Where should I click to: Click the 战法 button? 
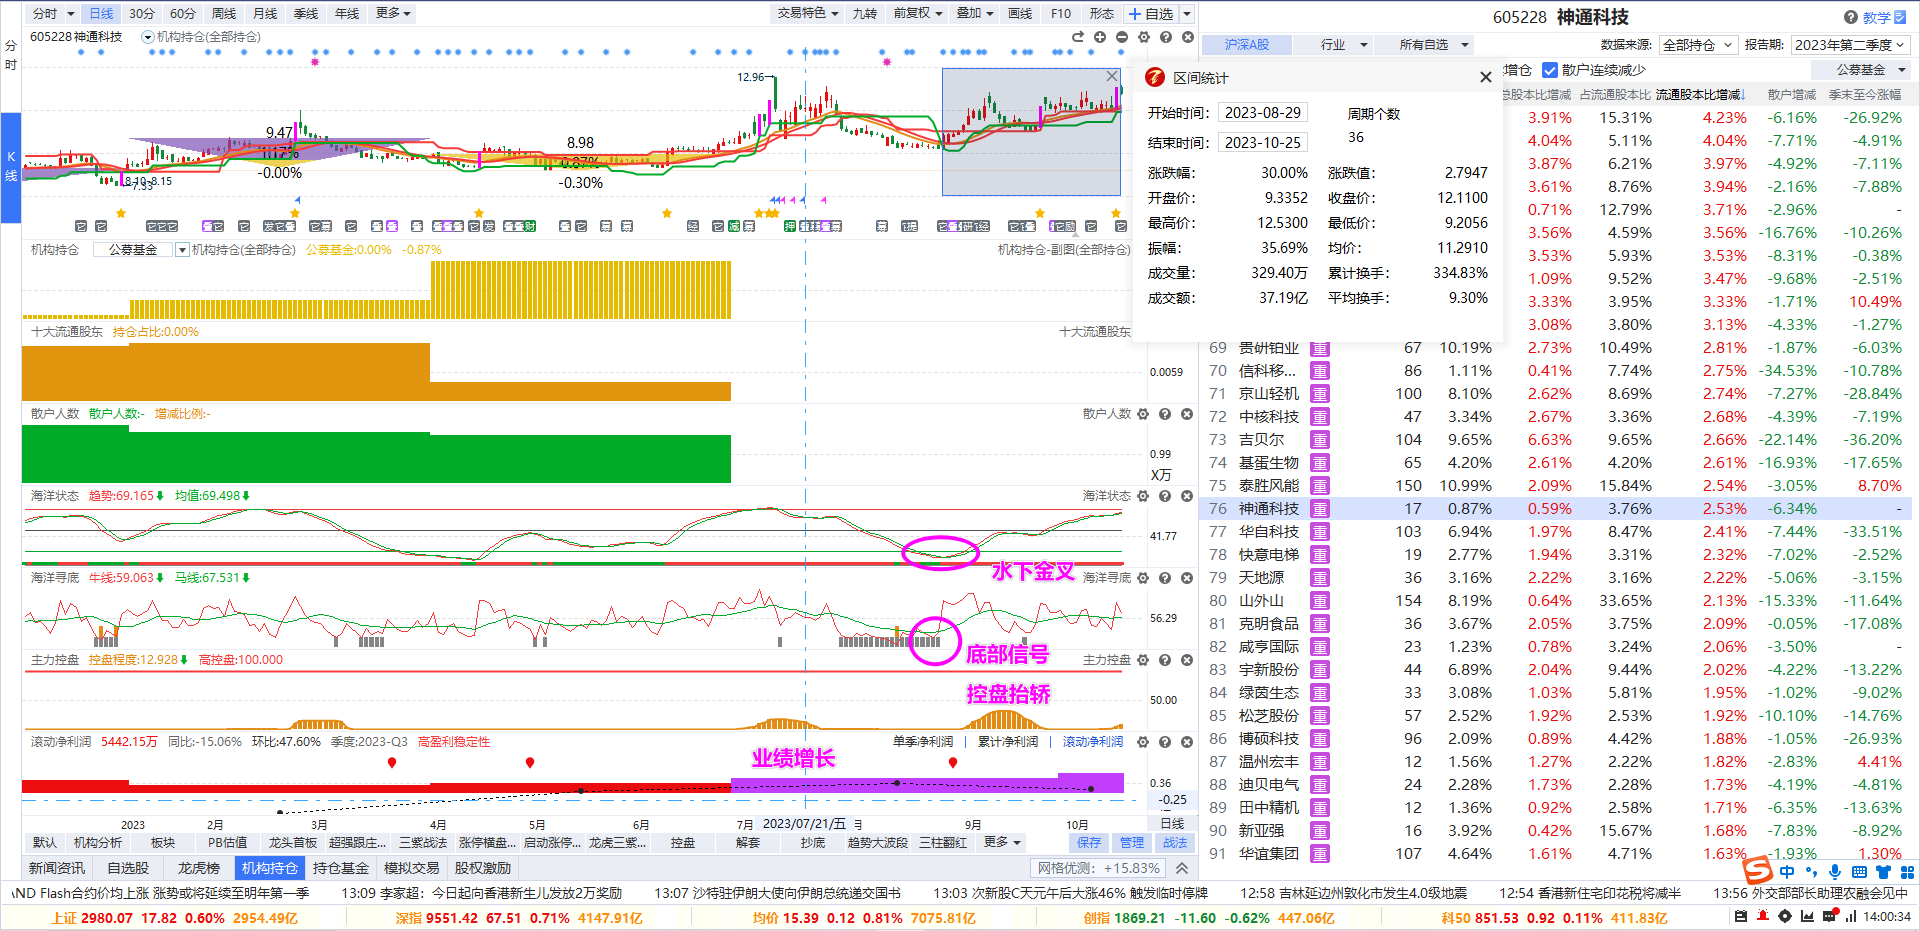click(1175, 843)
